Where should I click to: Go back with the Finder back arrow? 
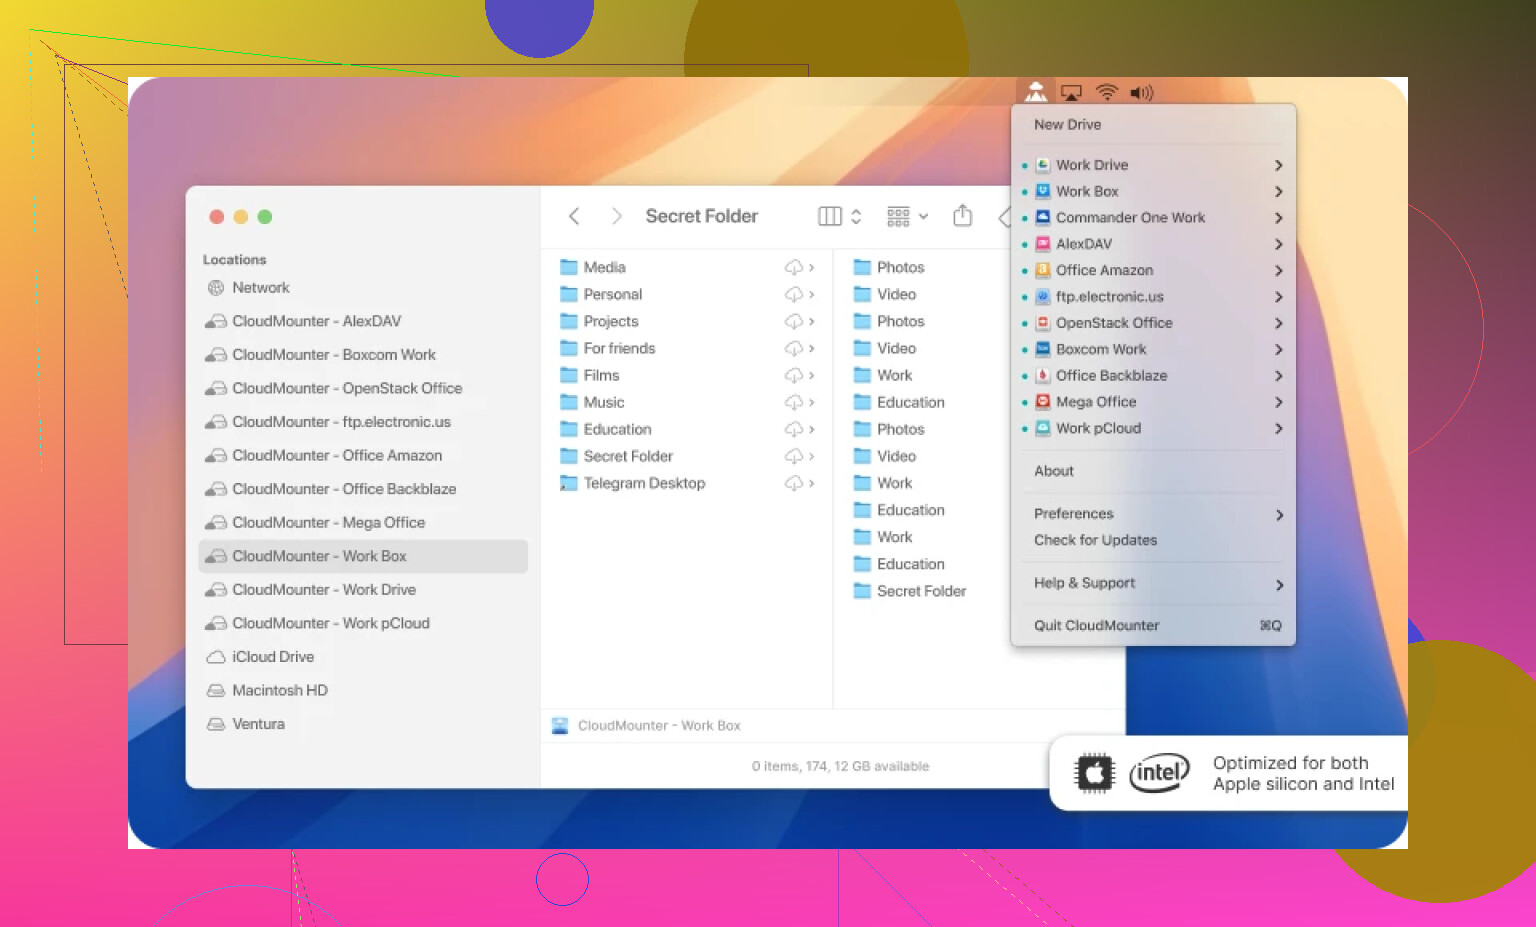(574, 216)
